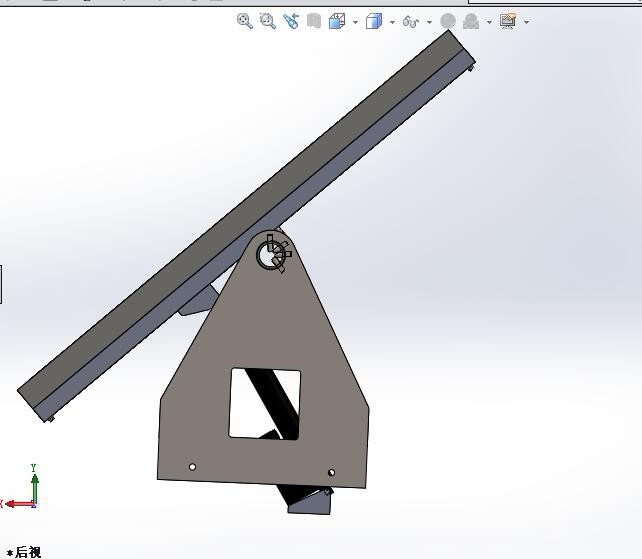Click the Apply Scene icon
The width and height of the screenshot is (642, 559).
pos(470,21)
